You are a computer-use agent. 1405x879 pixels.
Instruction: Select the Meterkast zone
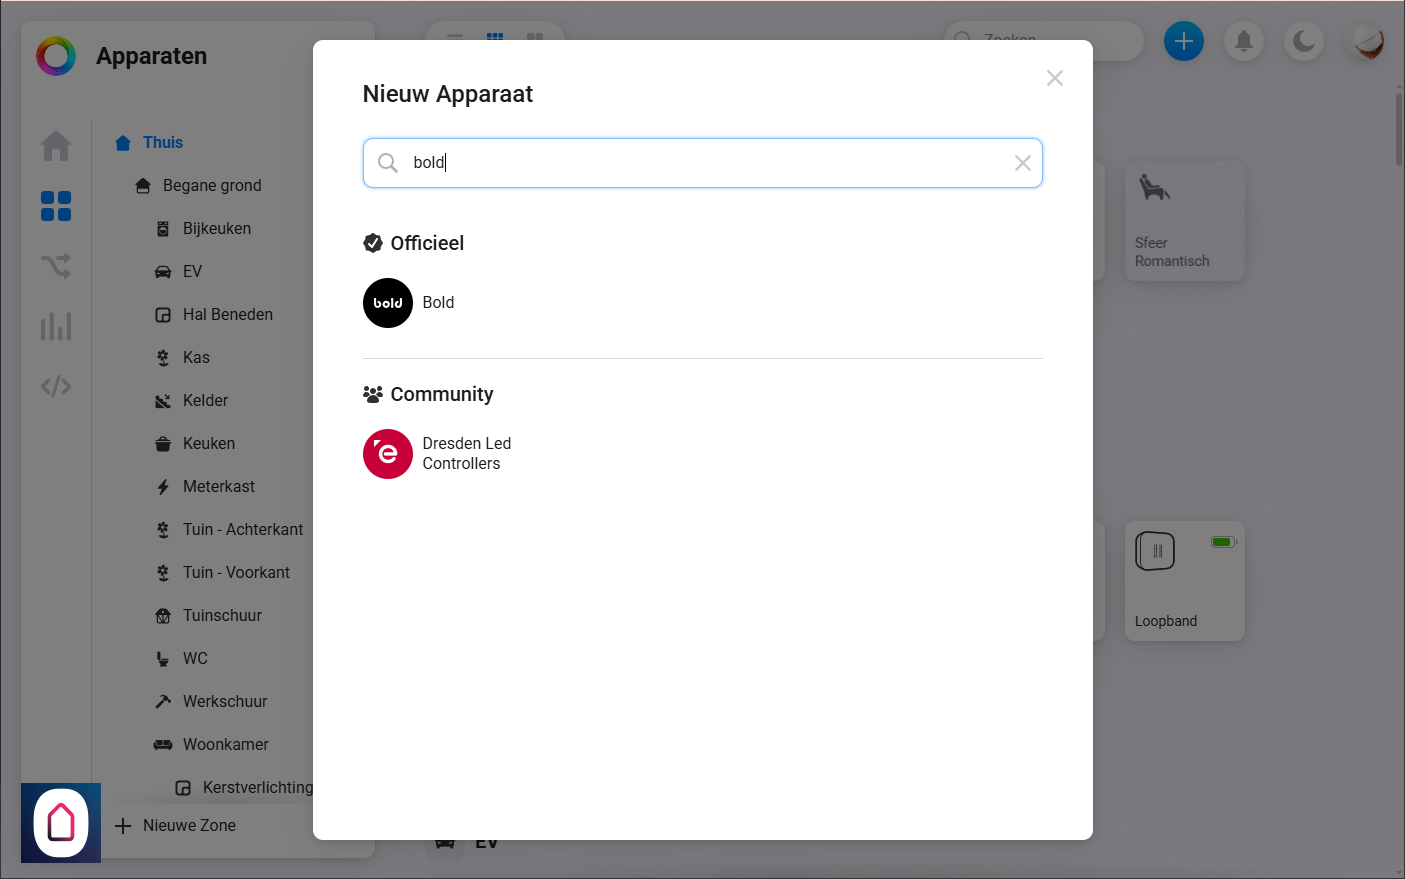coord(219,486)
